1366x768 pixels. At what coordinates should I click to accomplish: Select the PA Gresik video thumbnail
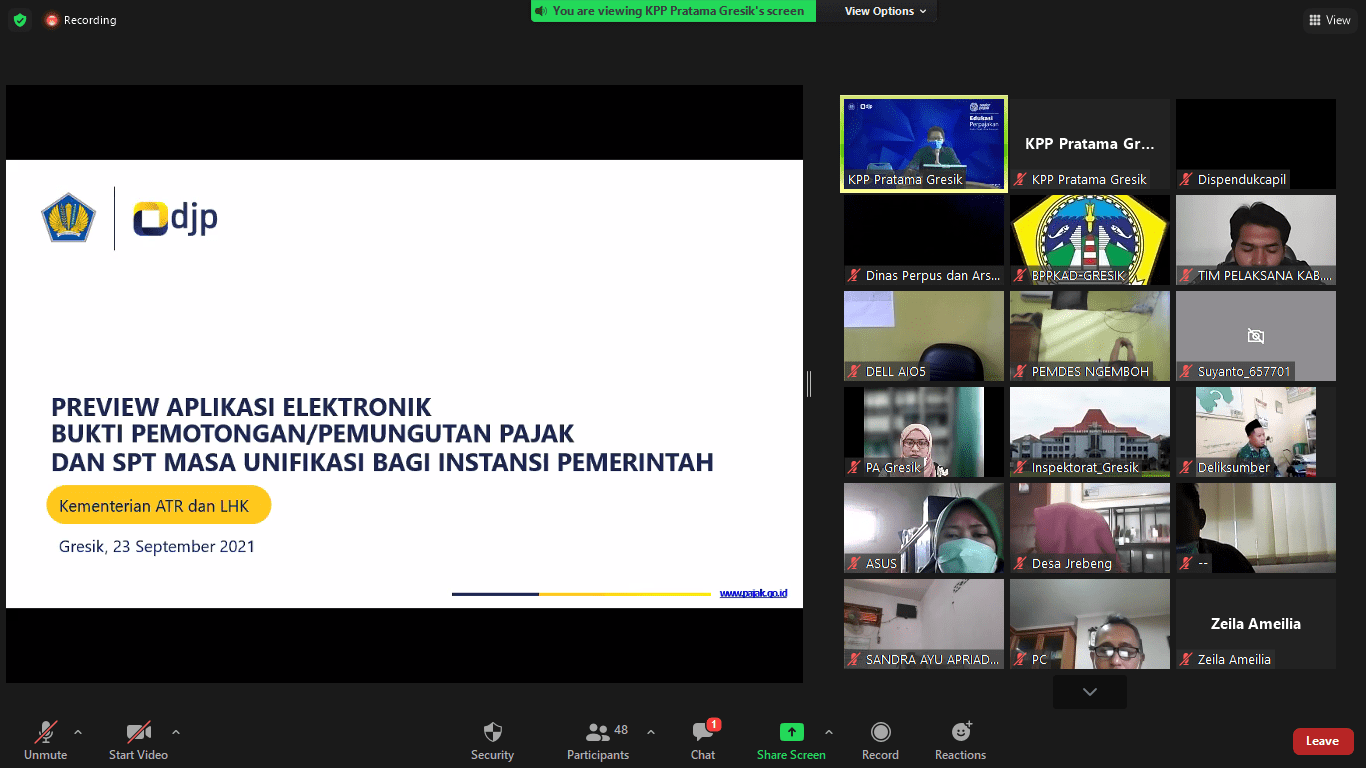click(x=923, y=432)
